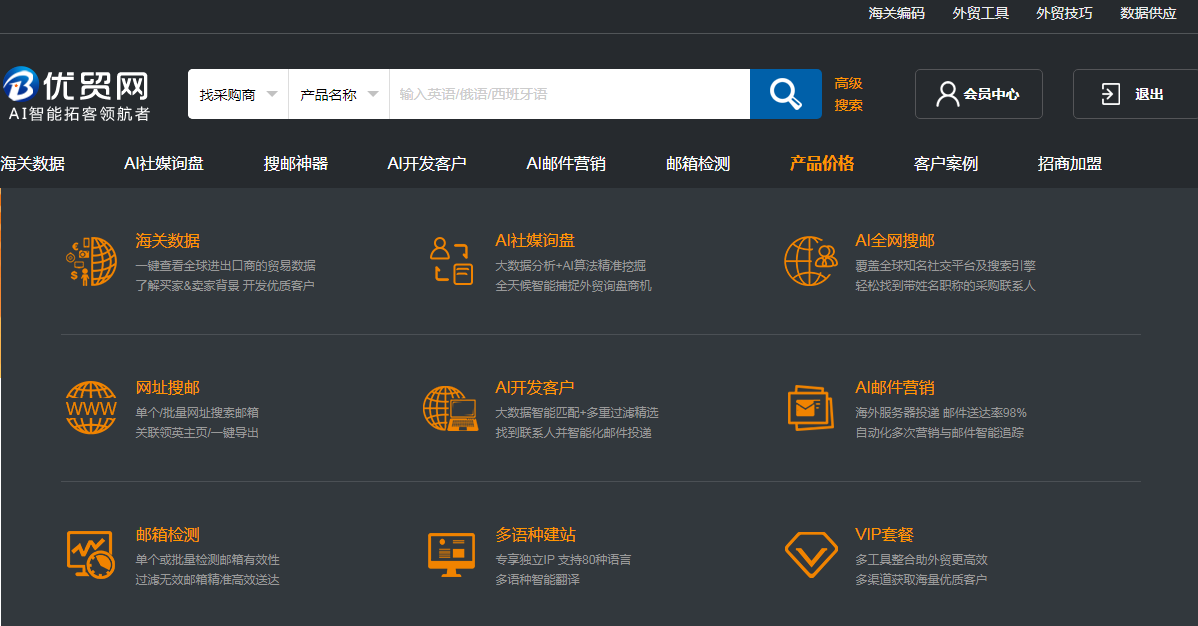Click text 过滤无效邮箱精准高效送达
The width and height of the screenshot is (1198, 626).
click(208, 579)
